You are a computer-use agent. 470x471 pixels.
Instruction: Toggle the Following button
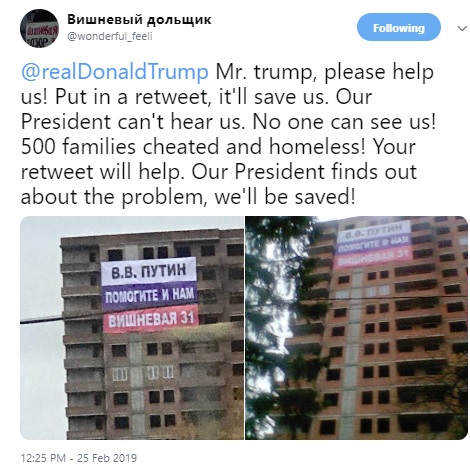pyautogui.click(x=399, y=27)
